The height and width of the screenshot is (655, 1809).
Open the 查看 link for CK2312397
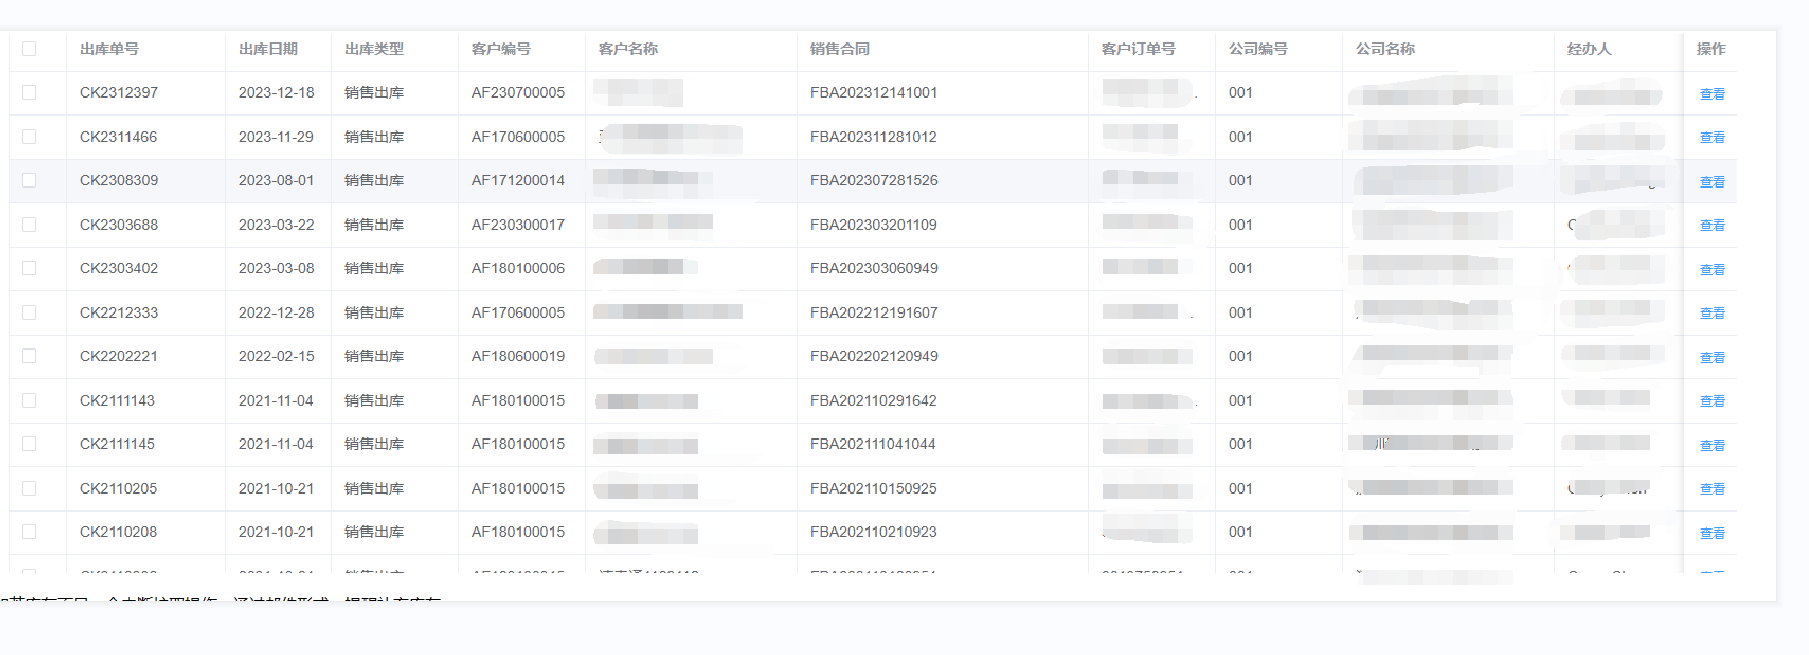click(1712, 94)
